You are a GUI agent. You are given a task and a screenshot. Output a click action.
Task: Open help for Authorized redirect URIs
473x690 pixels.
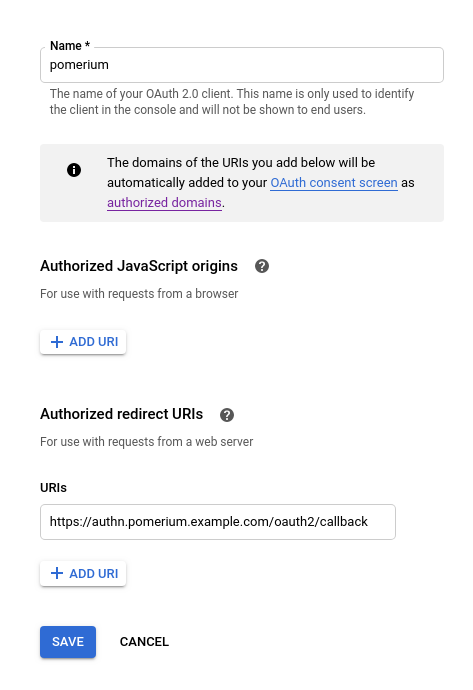(x=227, y=415)
